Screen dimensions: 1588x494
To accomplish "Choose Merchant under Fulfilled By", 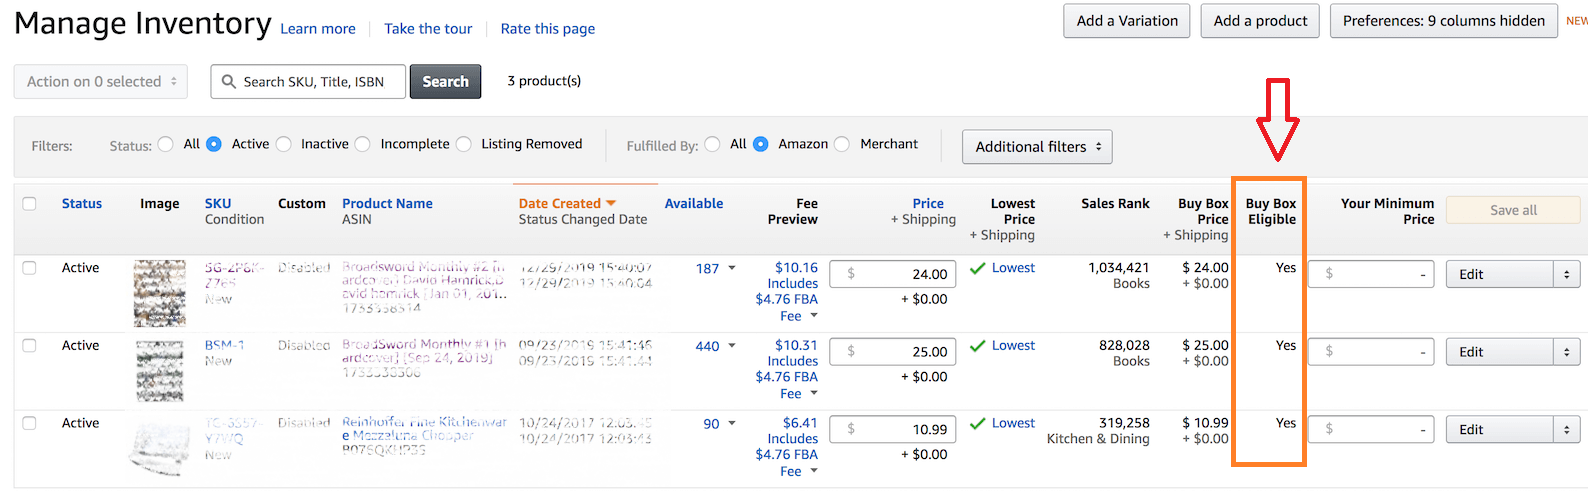I will (x=842, y=144).
